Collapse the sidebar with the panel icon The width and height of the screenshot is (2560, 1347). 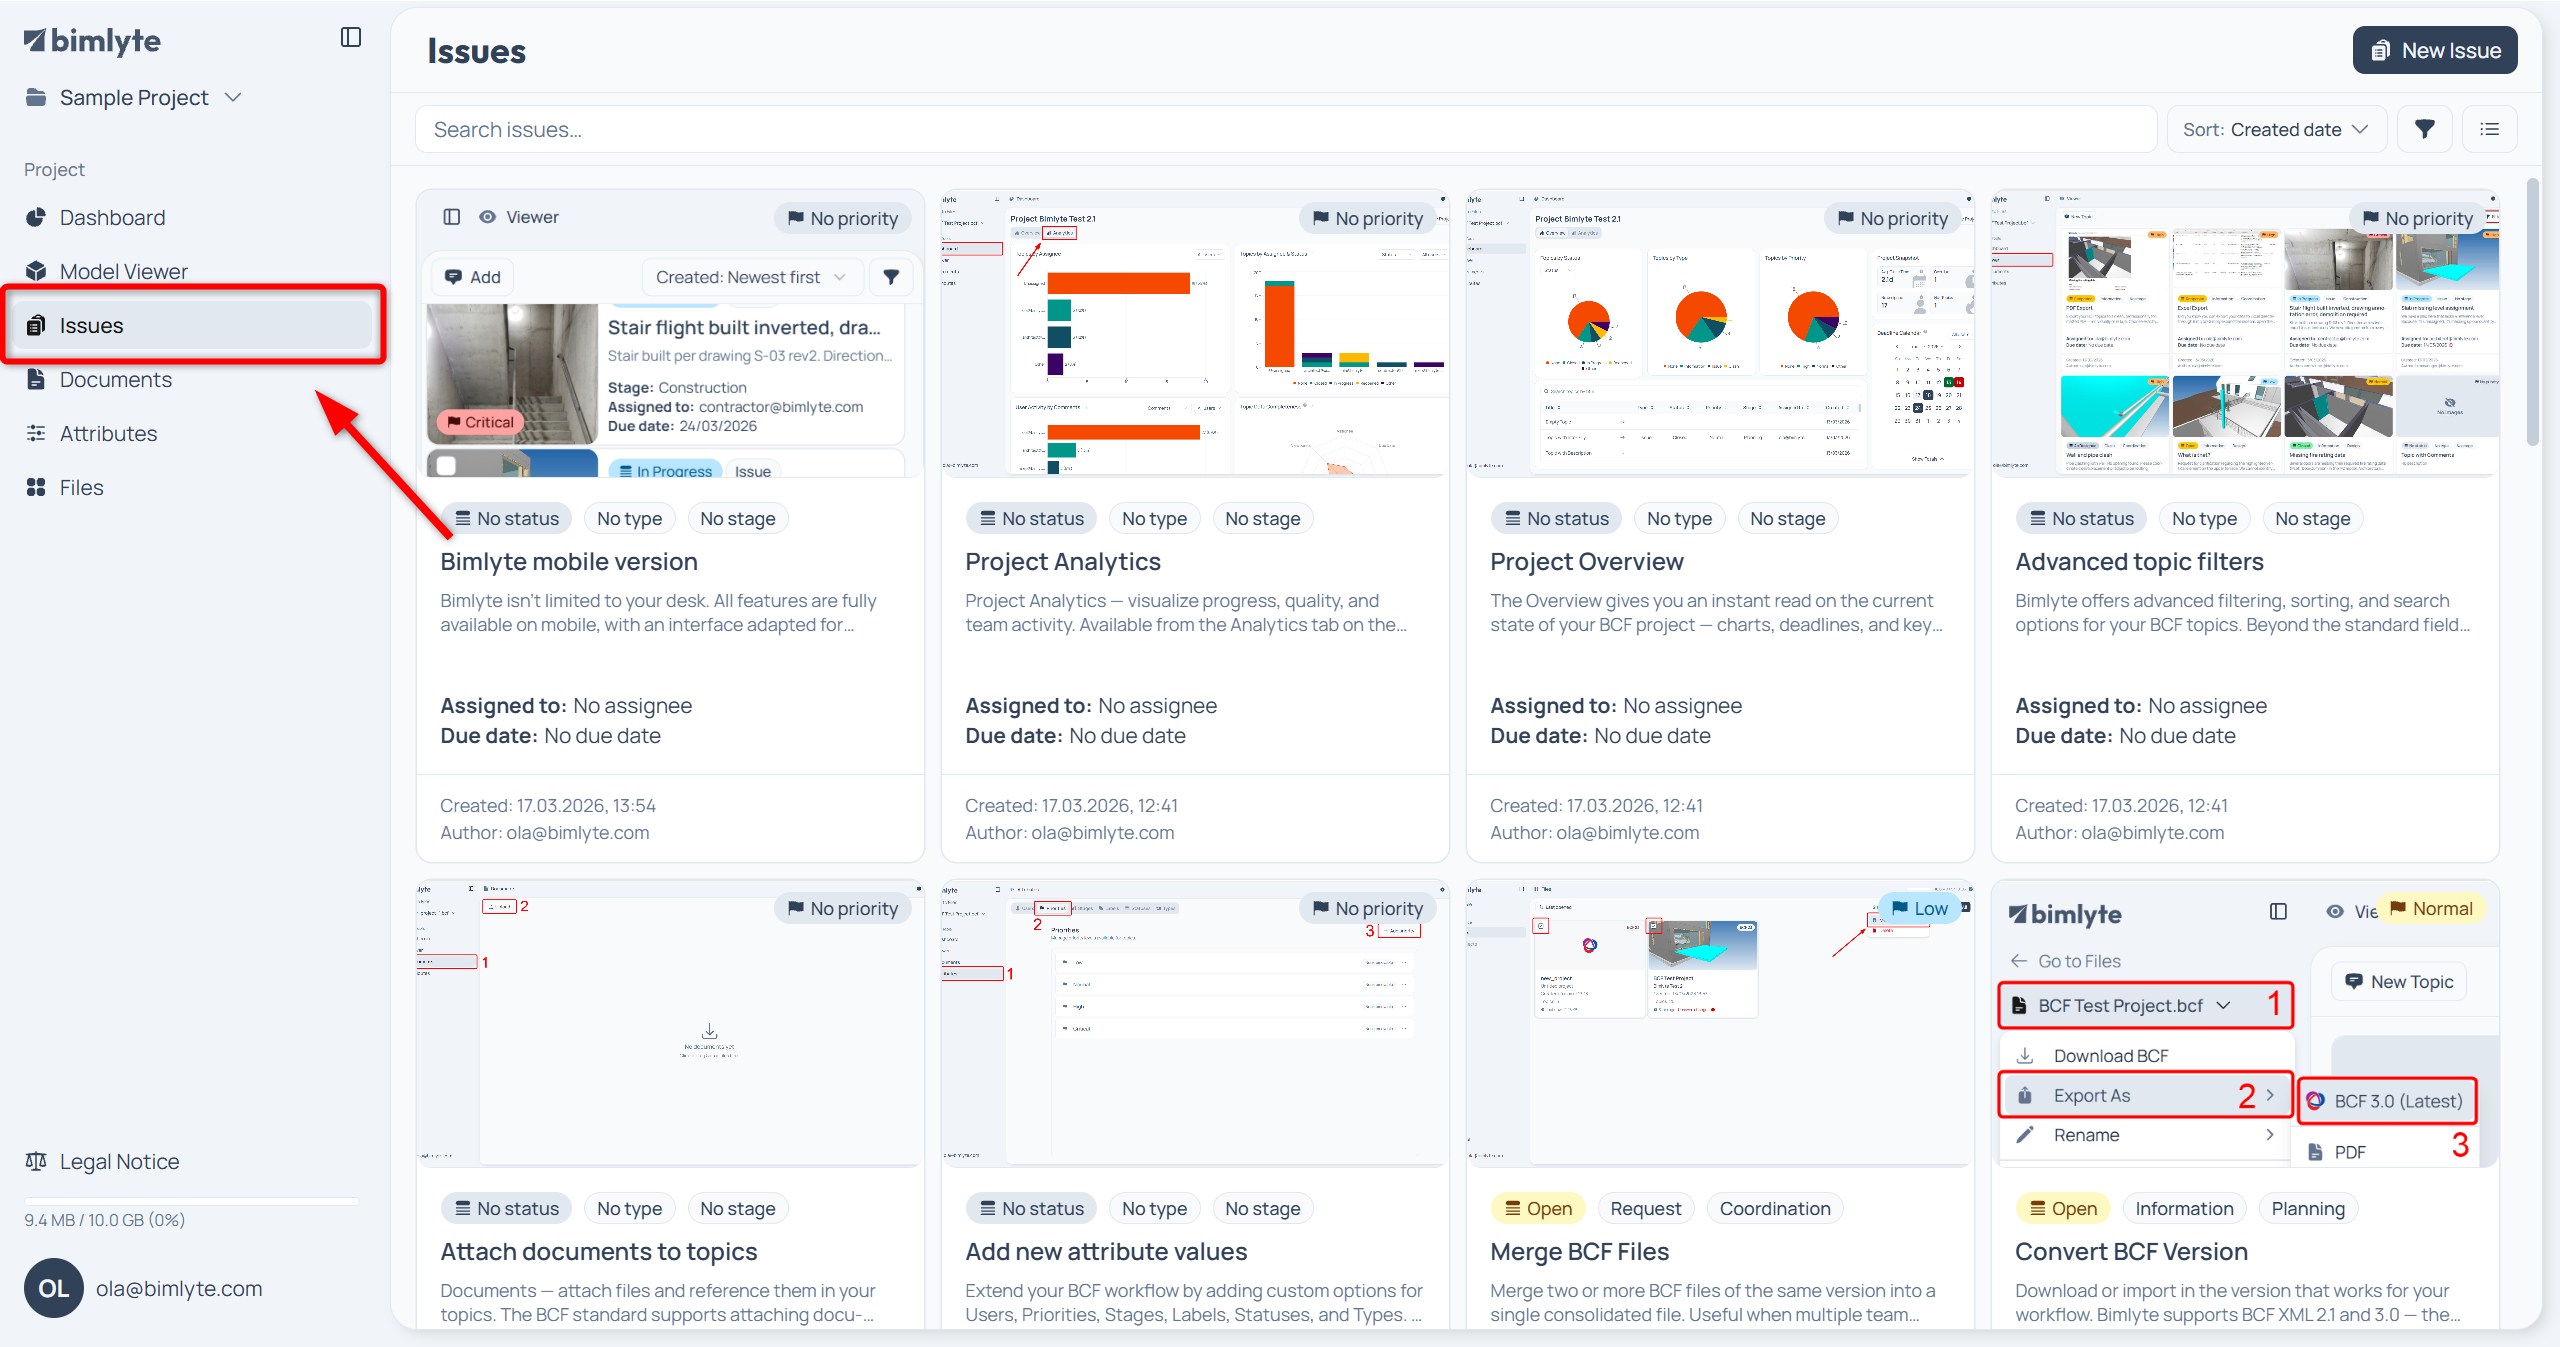click(350, 38)
